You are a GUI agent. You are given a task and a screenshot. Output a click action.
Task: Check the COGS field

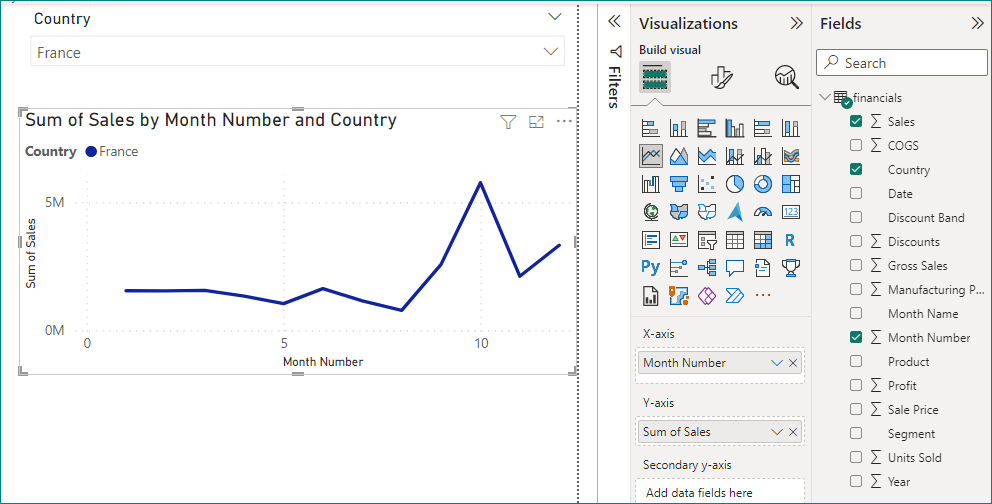click(856, 145)
